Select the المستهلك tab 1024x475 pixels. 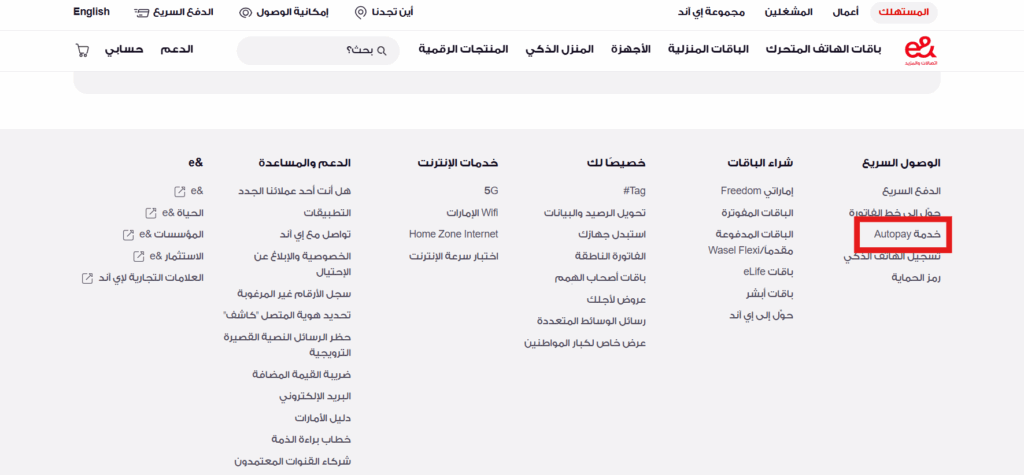point(903,12)
